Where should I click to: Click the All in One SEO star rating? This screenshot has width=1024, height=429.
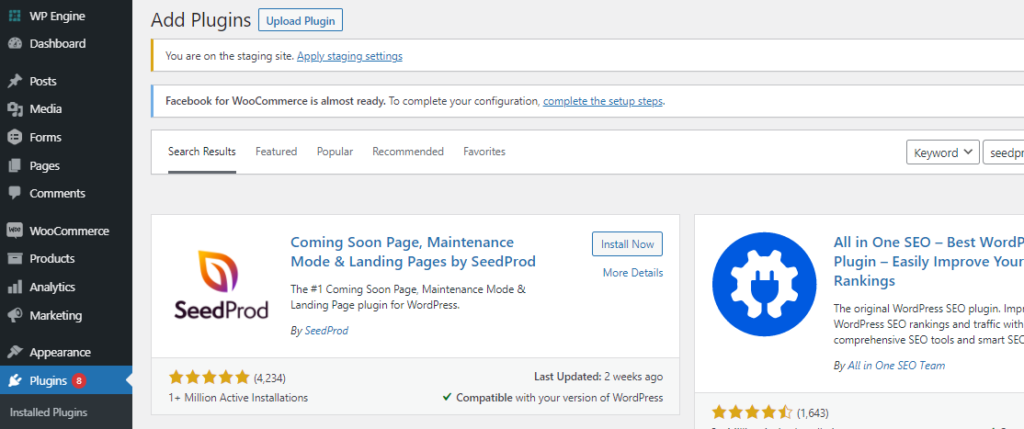click(x=752, y=413)
